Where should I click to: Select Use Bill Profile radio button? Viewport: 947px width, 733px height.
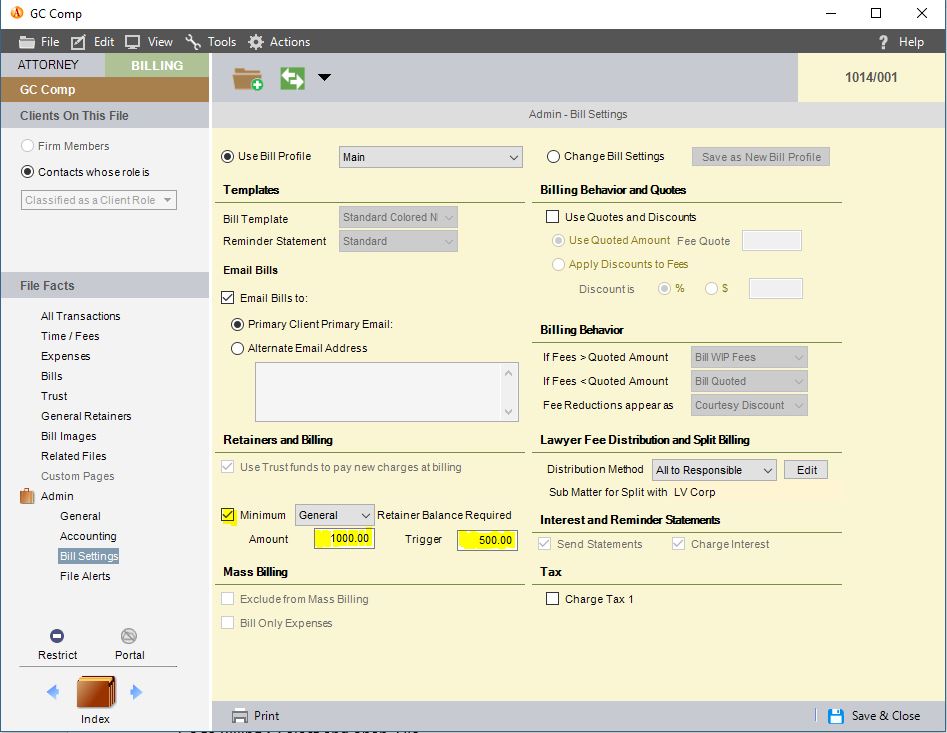pos(228,156)
